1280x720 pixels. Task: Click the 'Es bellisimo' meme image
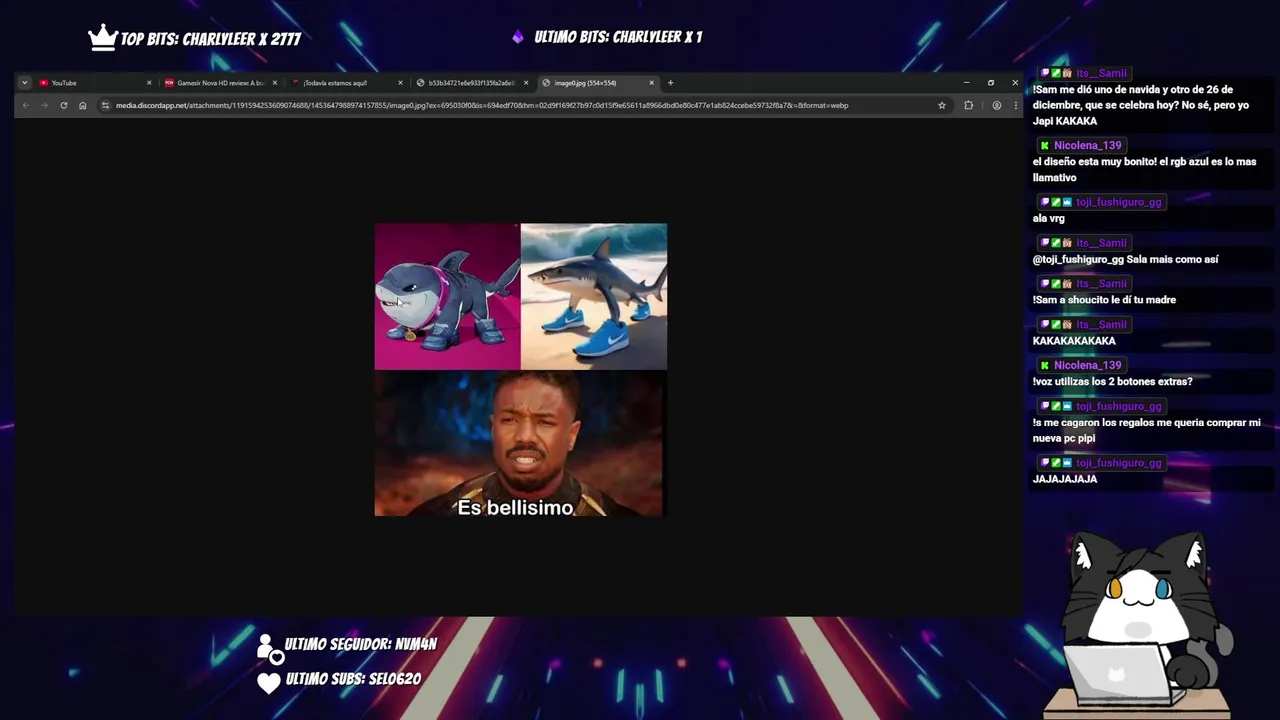tap(520, 444)
